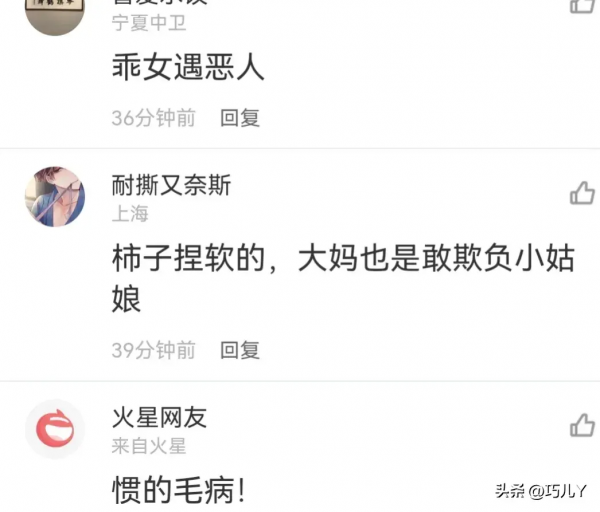This screenshot has height=512, width=600.
Task: Select the comment text 乖女遇恶人
Action: (x=188, y=67)
